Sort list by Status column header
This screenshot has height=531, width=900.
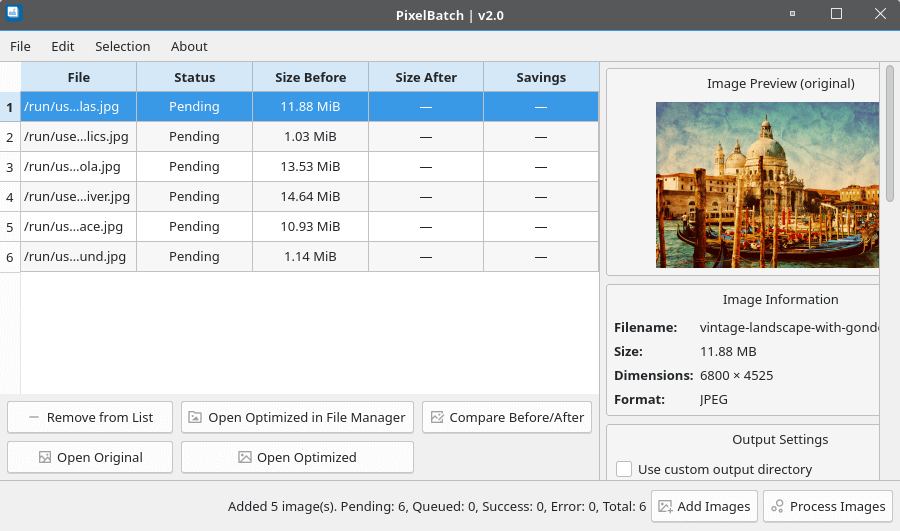(x=194, y=77)
